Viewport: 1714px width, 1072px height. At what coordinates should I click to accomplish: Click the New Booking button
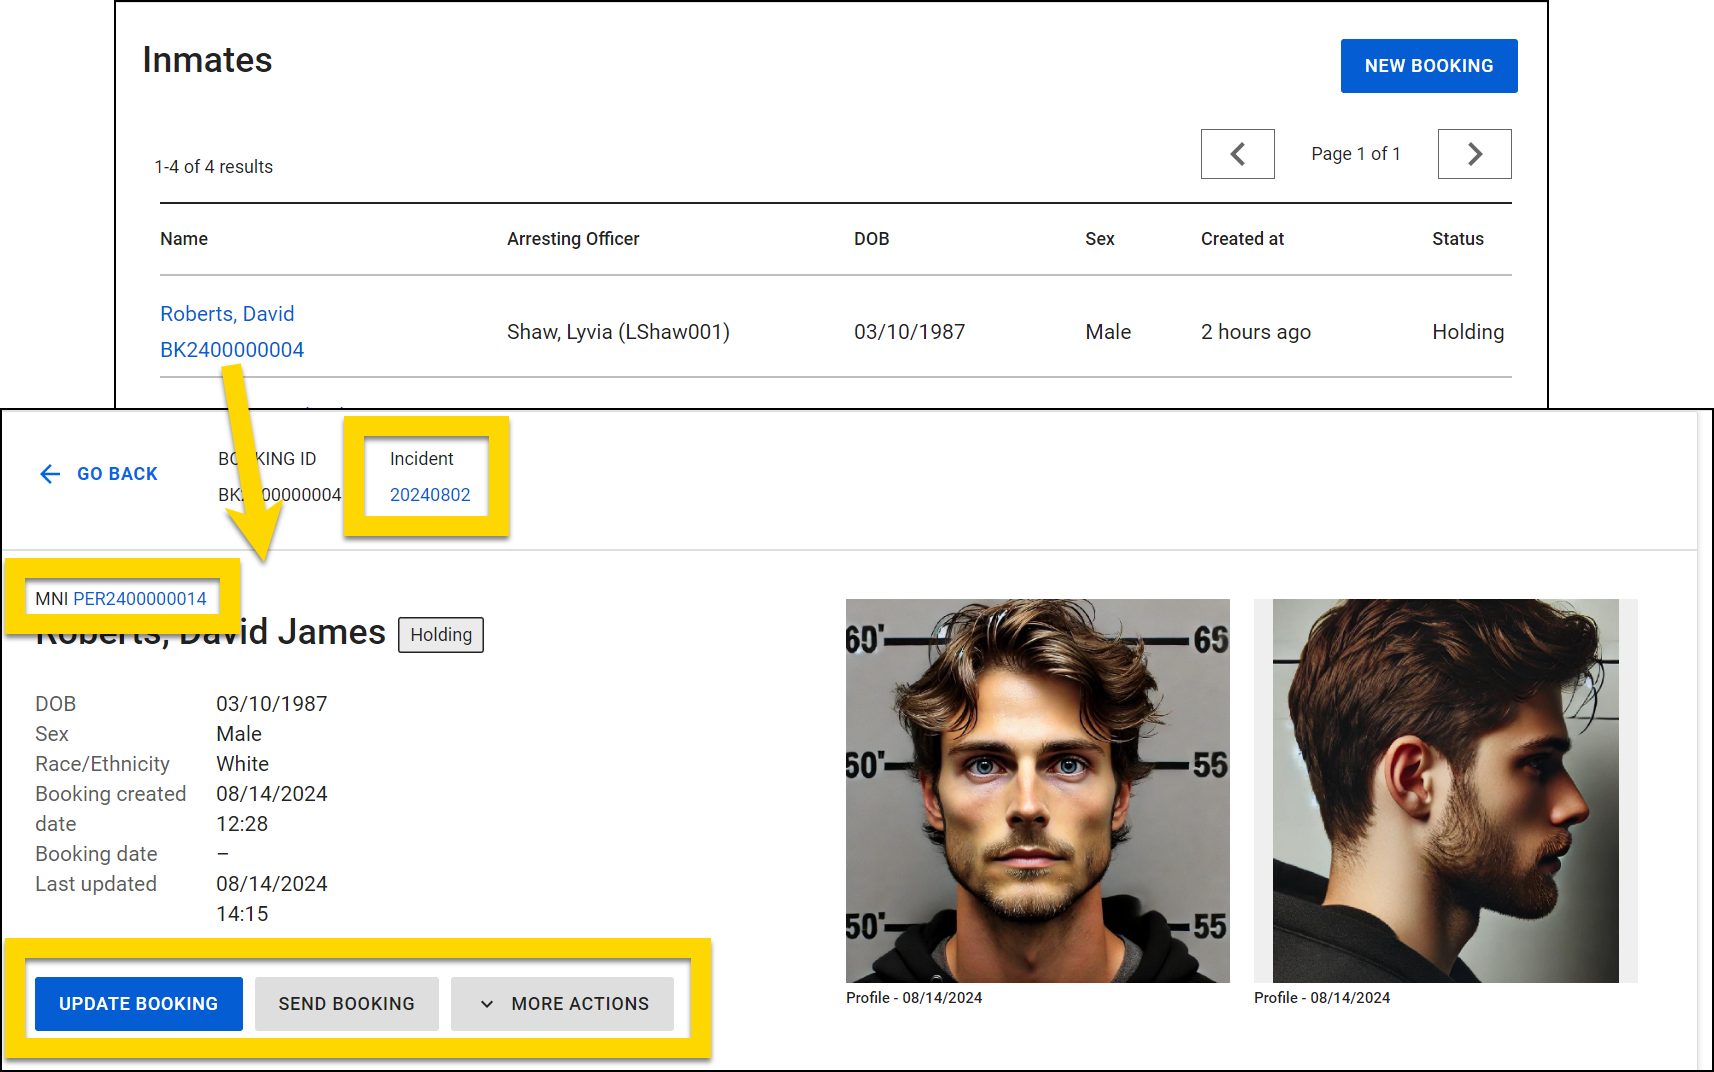tap(1428, 66)
